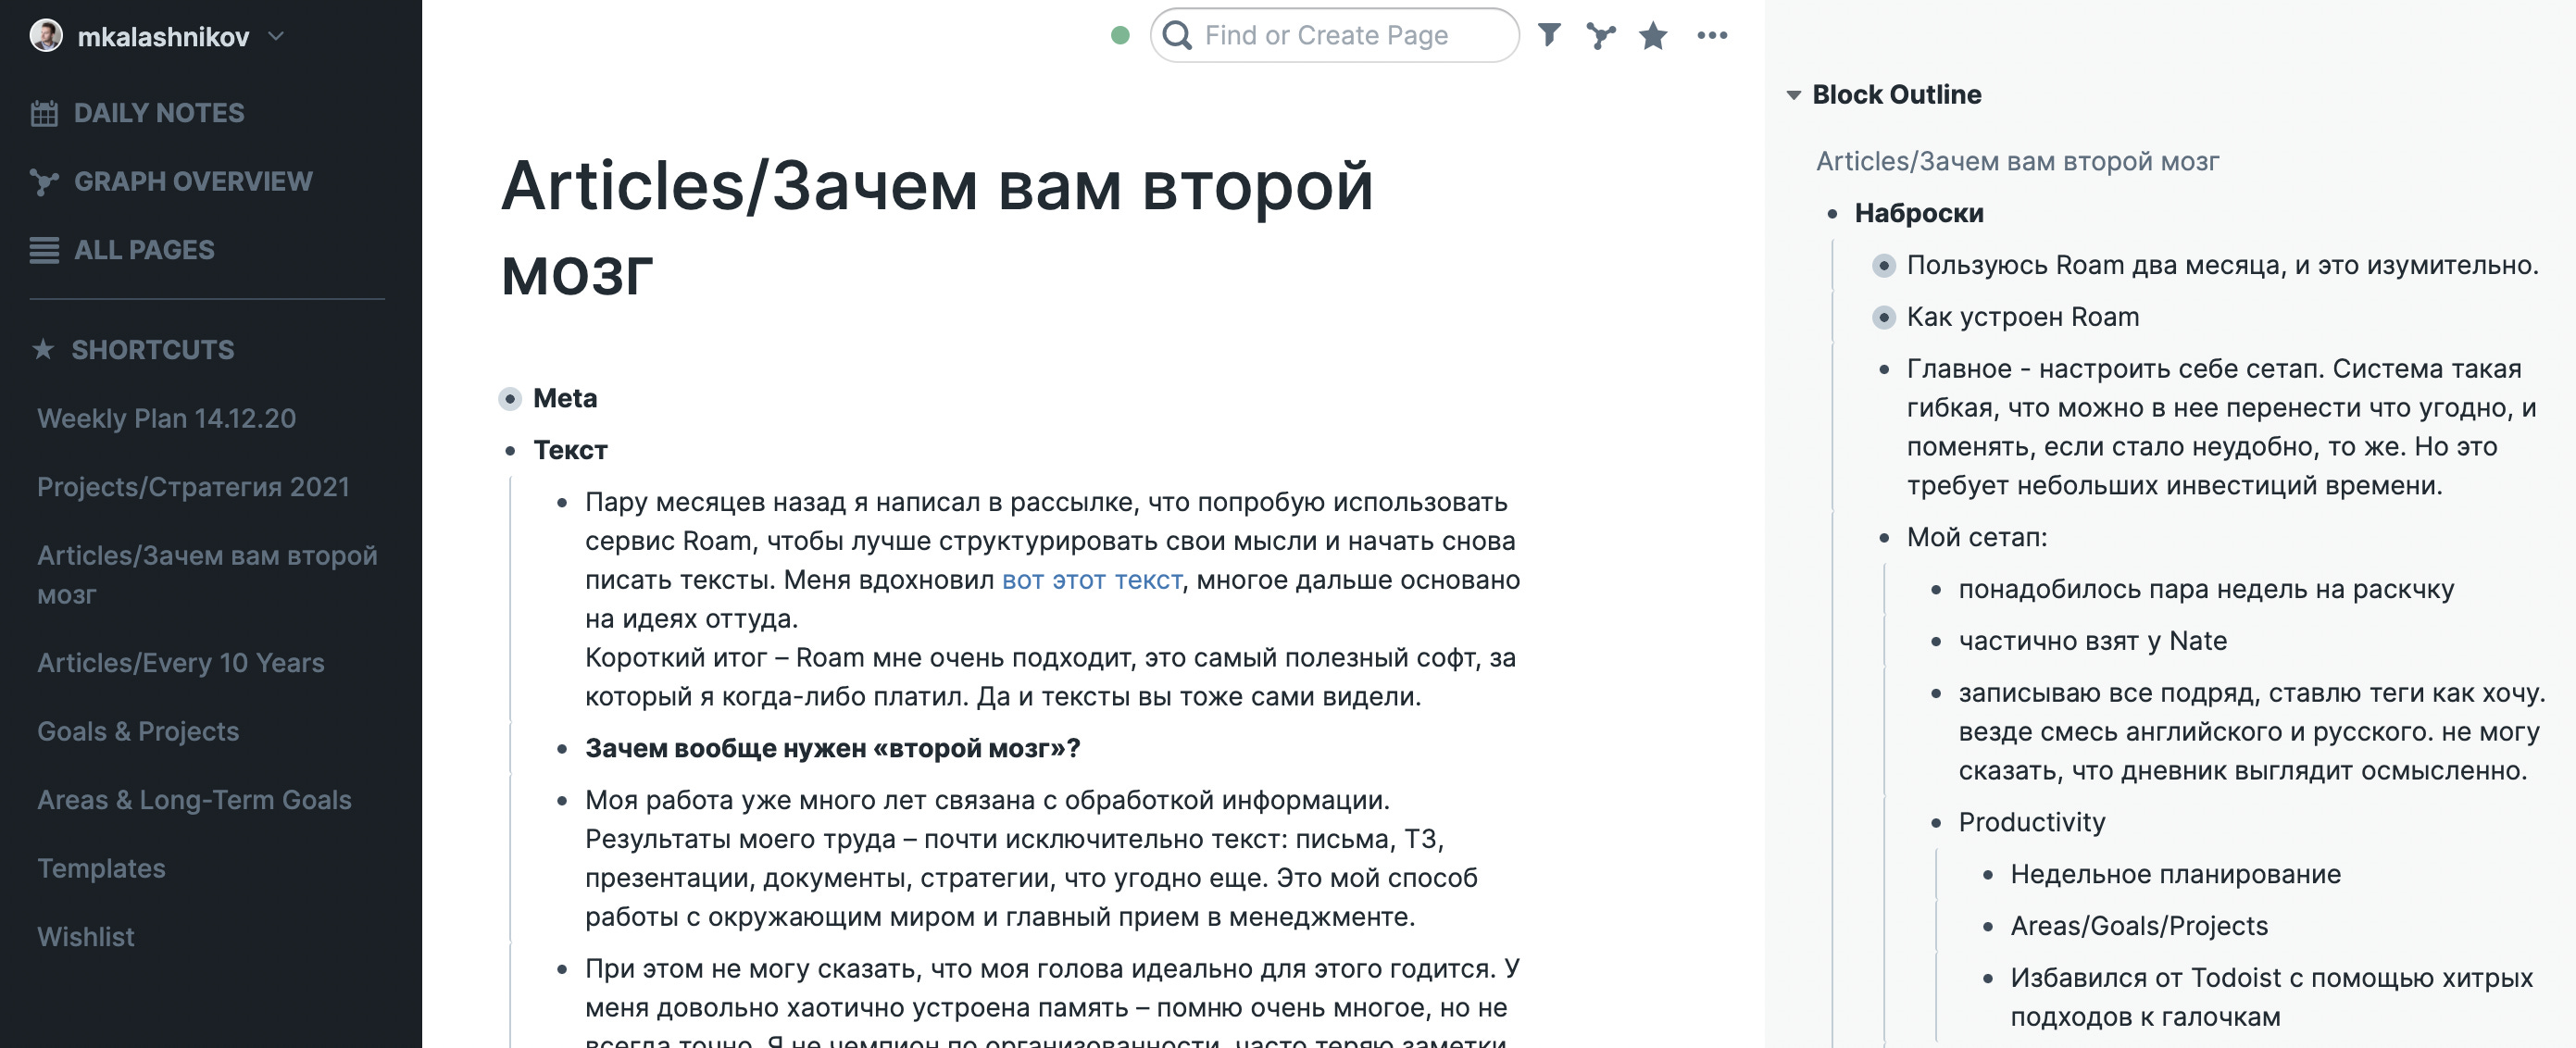The width and height of the screenshot is (2576, 1048).
Task: Open Wishlist shortcut
Action: click(85, 937)
